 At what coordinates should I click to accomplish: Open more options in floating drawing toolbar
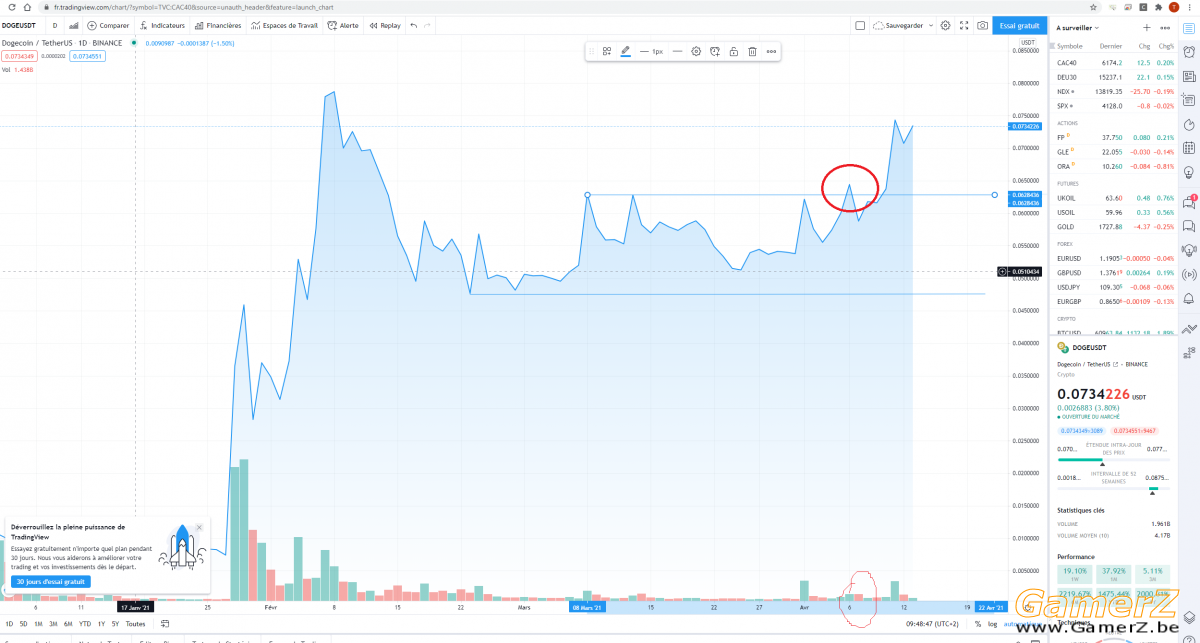click(x=771, y=51)
